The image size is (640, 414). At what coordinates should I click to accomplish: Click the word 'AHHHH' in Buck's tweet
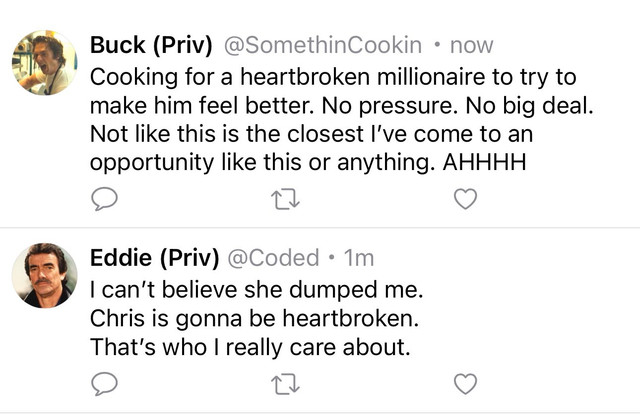(484, 162)
